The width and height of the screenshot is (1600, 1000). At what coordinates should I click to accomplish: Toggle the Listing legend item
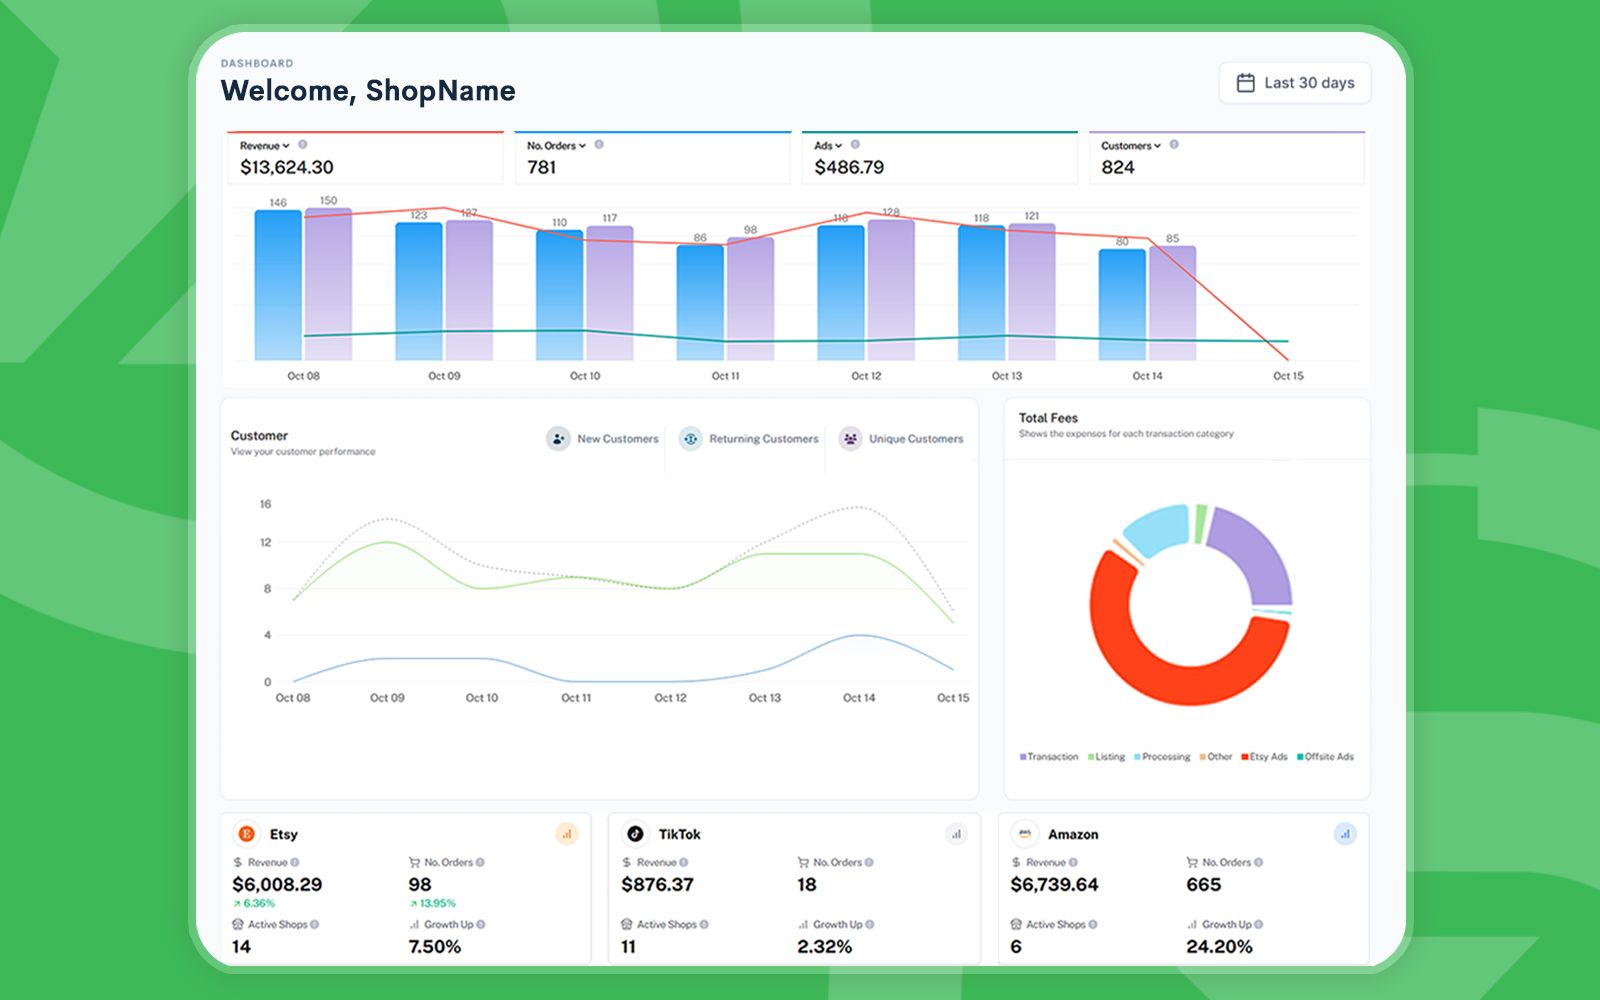pyautogui.click(x=1107, y=757)
